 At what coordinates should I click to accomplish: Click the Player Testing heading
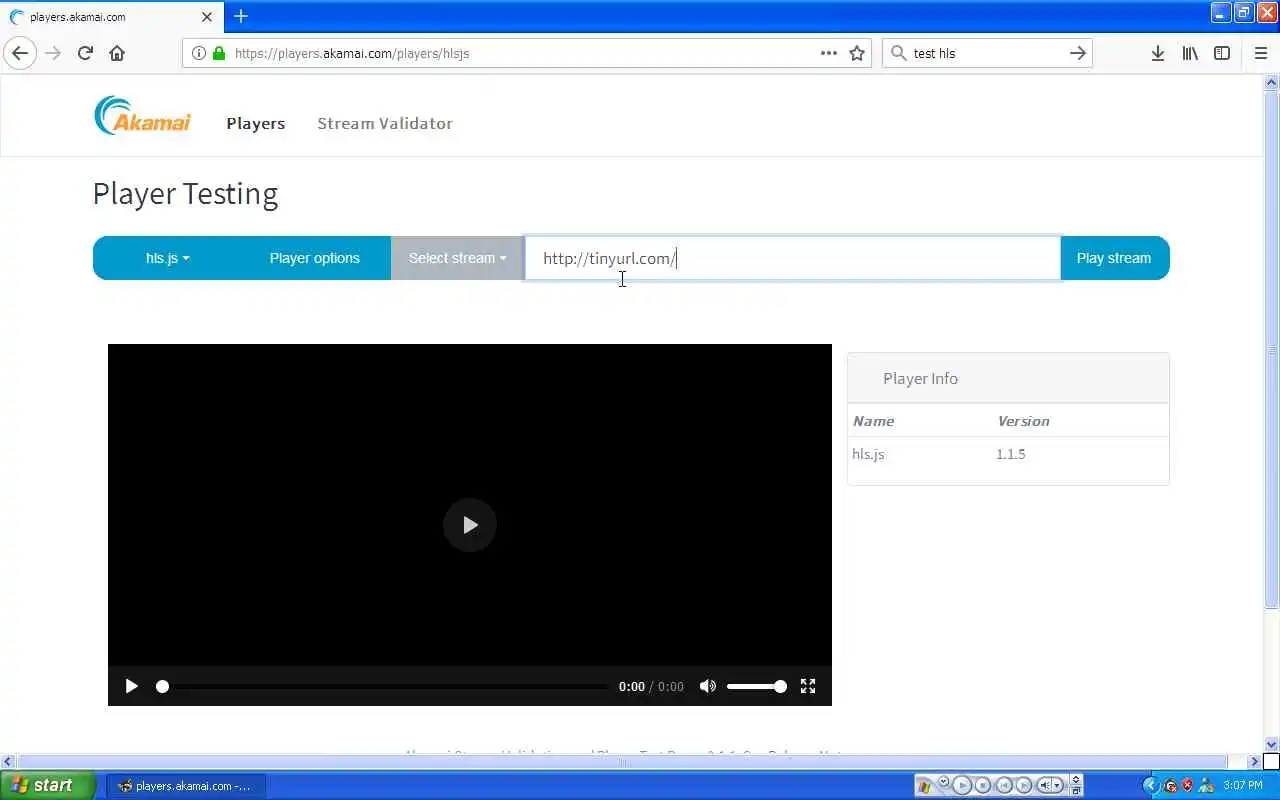click(185, 193)
